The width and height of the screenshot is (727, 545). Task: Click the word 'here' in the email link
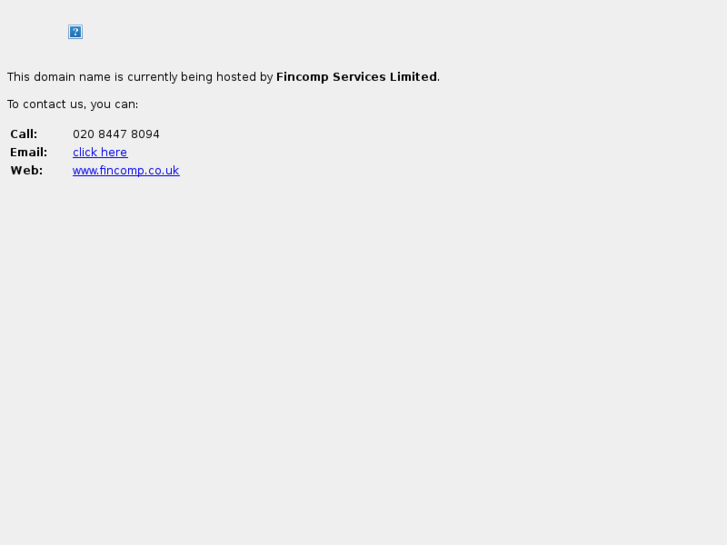point(114,152)
